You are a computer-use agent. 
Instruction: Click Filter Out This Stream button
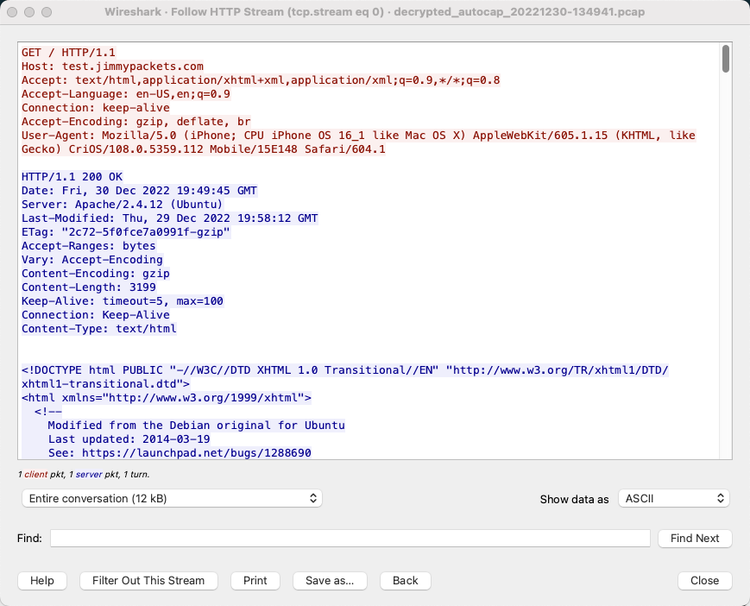tap(148, 581)
